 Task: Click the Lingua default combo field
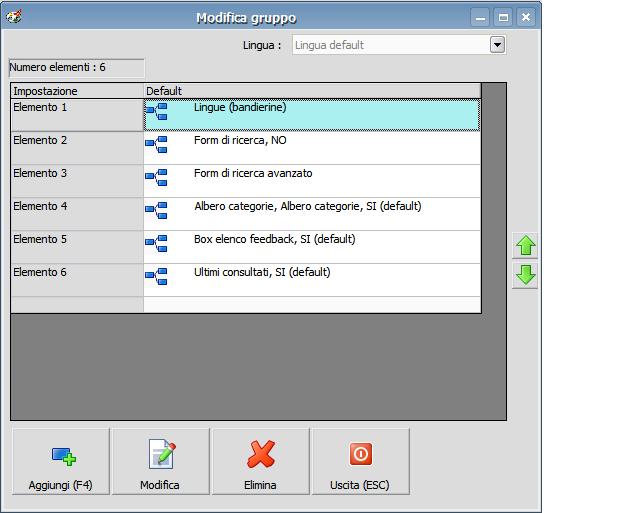[x=399, y=45]
